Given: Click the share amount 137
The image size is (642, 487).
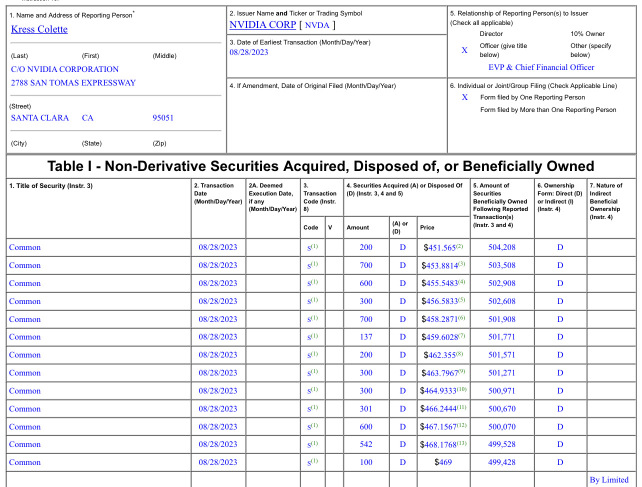Looking at the screenshot, I should 366,337.
